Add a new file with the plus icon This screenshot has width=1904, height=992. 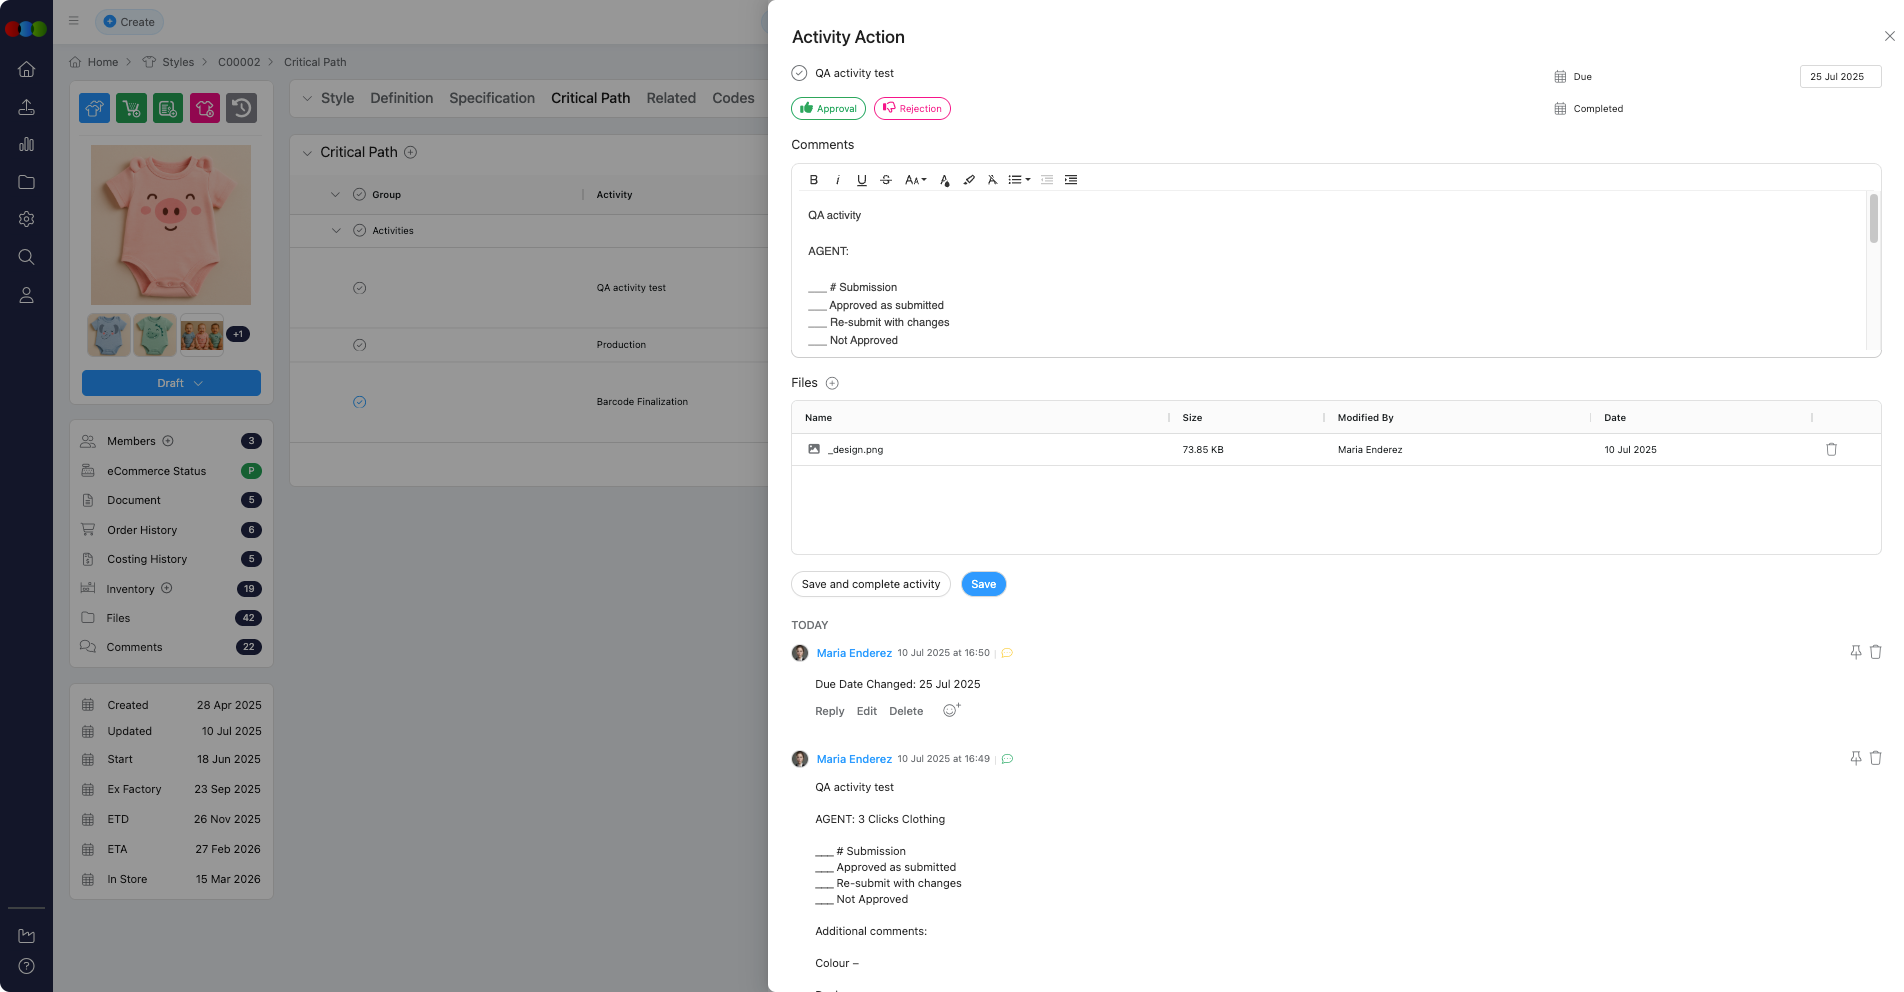pyautogui.click(x=832, y=383)
